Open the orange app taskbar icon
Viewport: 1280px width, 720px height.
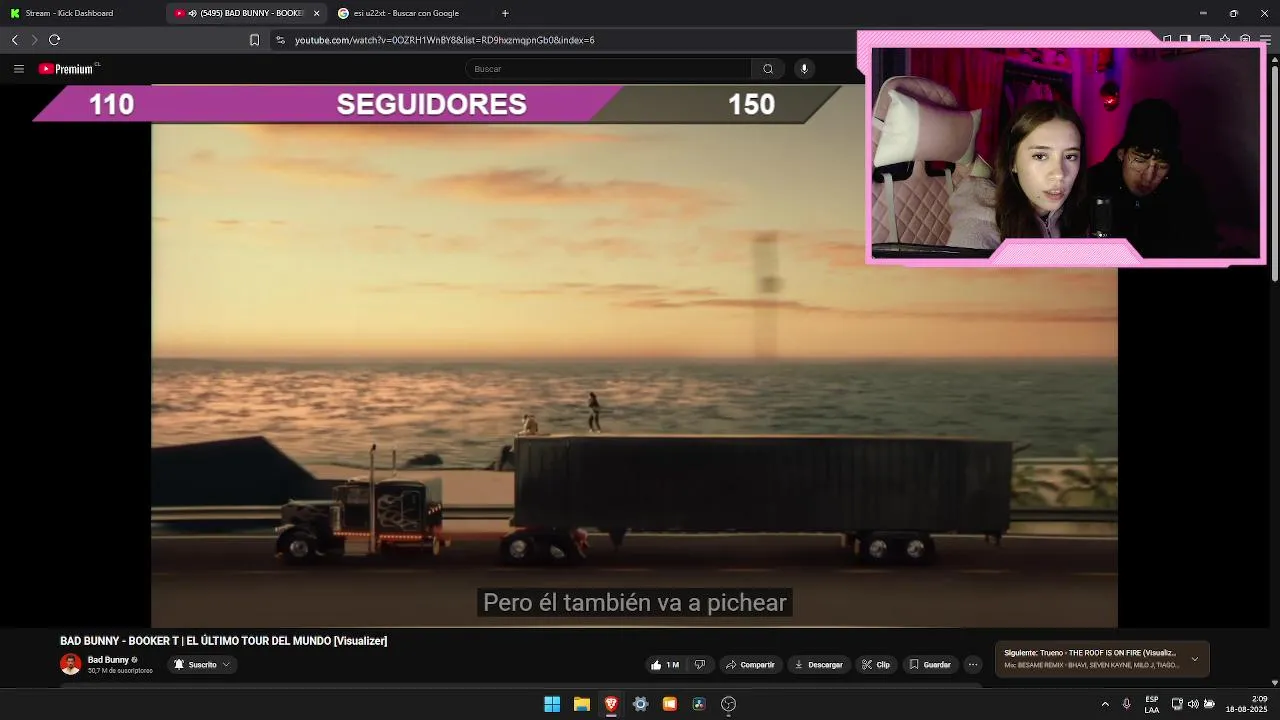tap(670, 704)
